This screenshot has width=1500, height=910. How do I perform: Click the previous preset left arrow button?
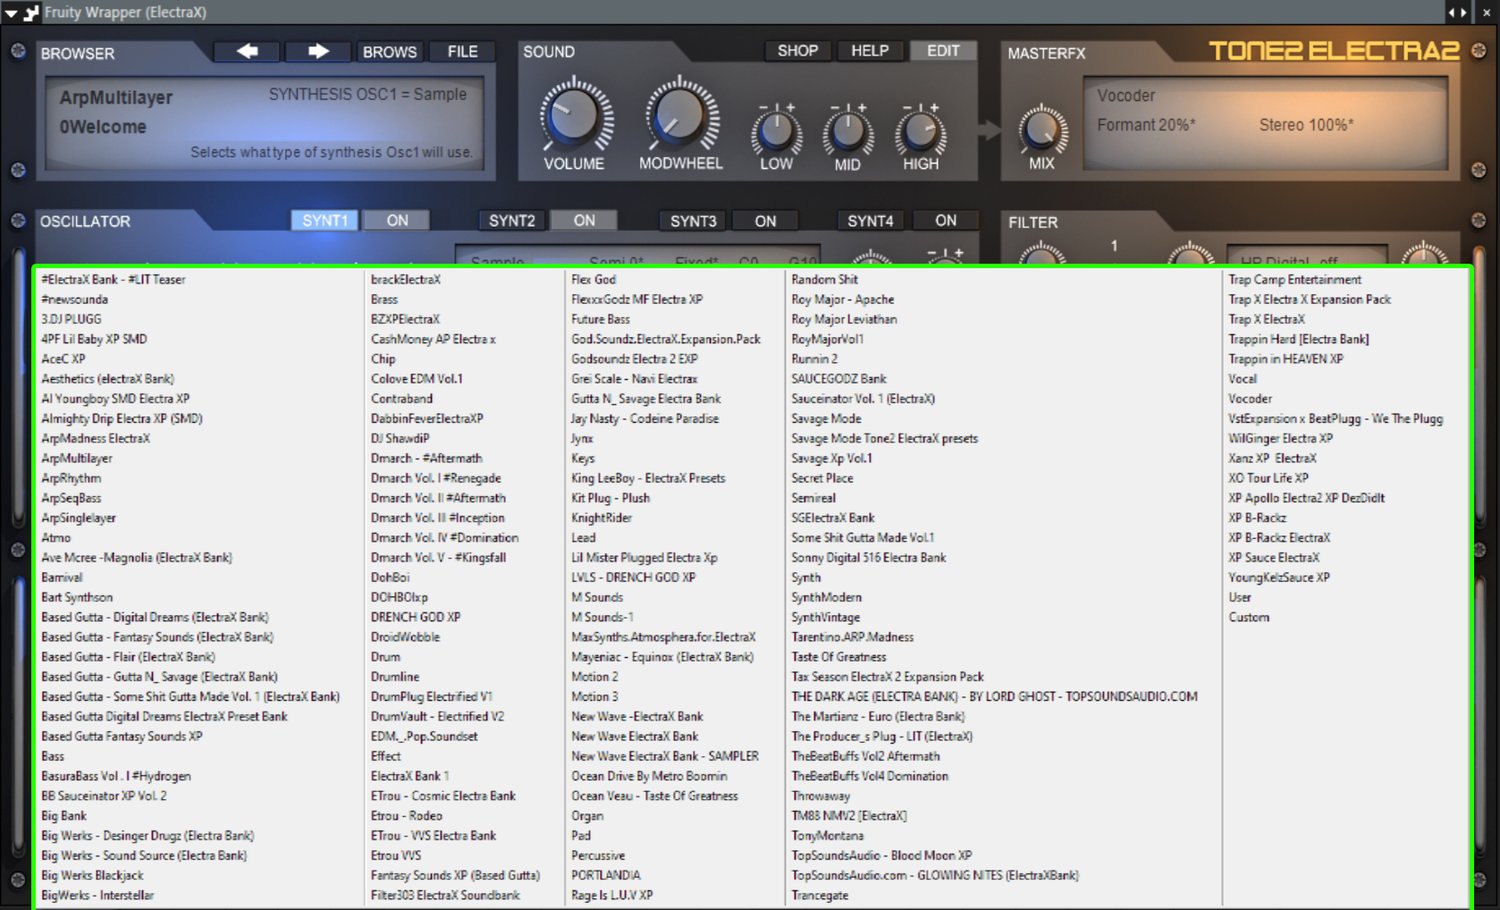247,51
